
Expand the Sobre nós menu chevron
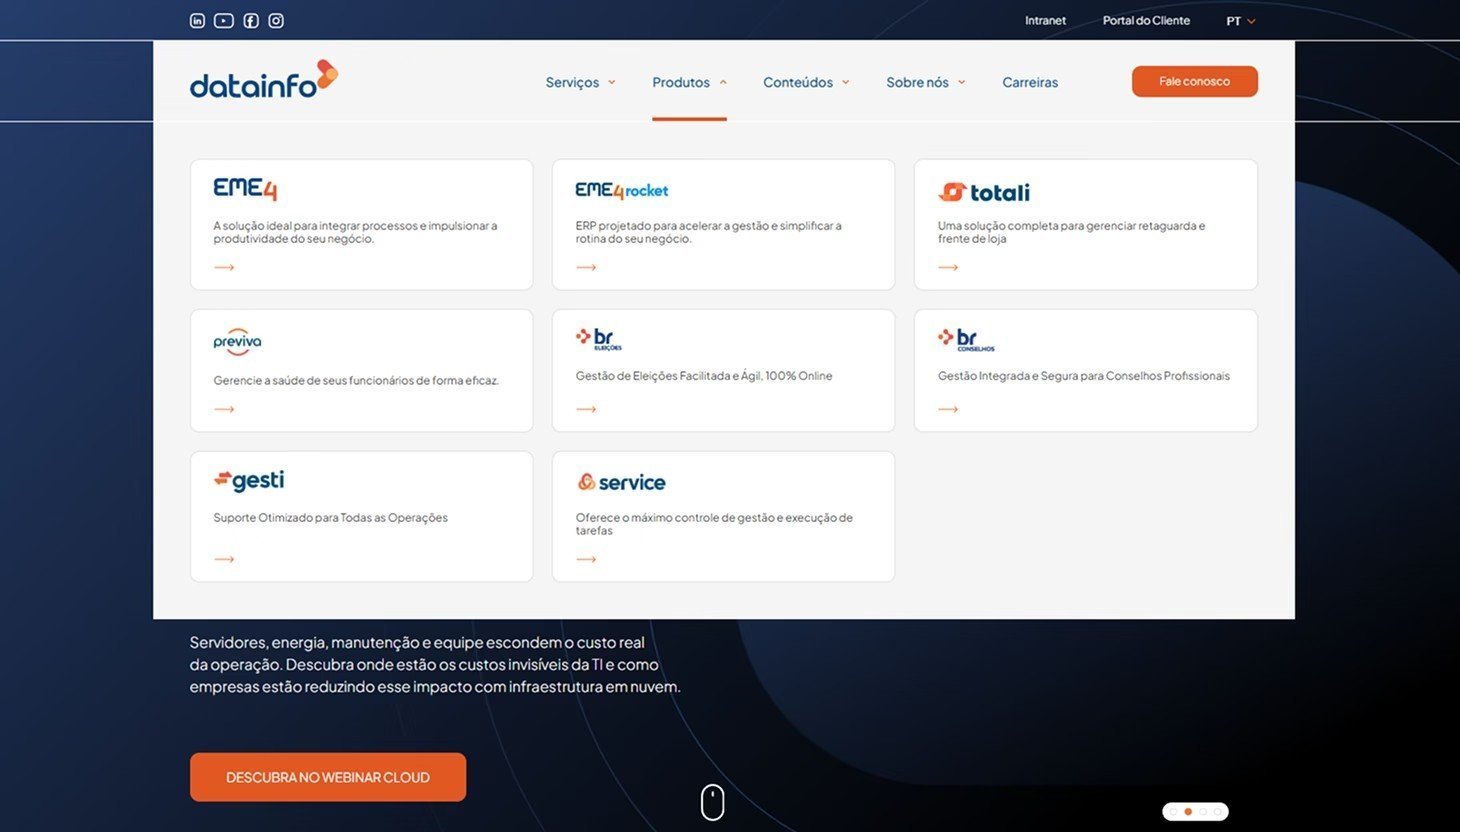coord(961,82)
